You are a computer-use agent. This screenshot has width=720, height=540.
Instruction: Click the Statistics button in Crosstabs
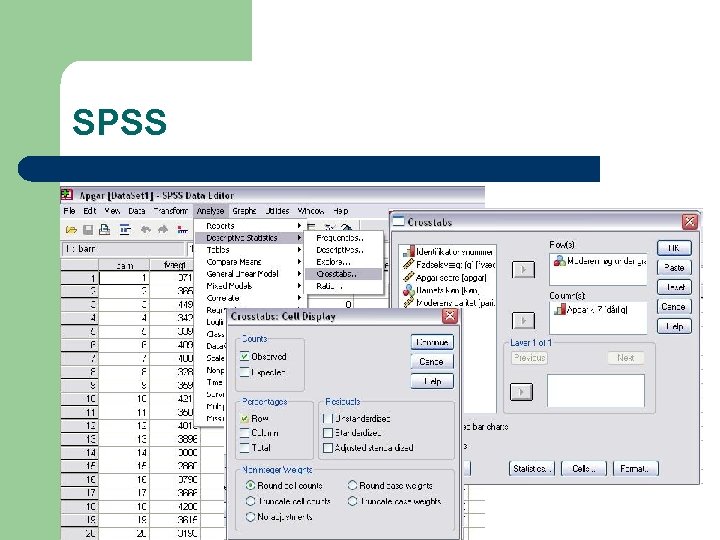tap(532, 468)
